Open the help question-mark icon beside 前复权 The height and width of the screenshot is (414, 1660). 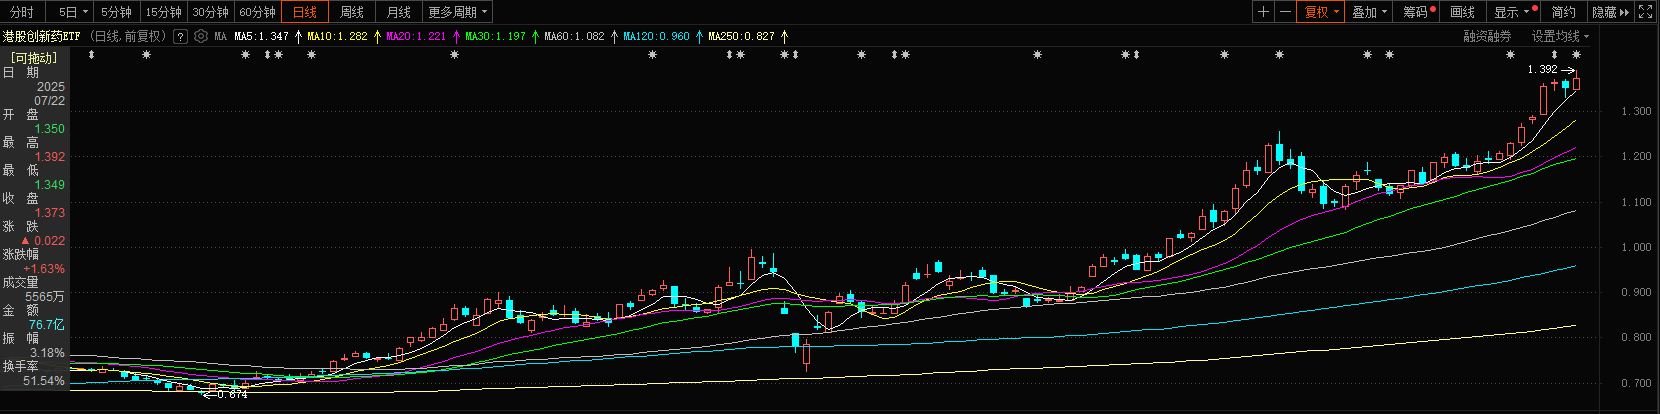pyautogui.click(x=180, y=36)
